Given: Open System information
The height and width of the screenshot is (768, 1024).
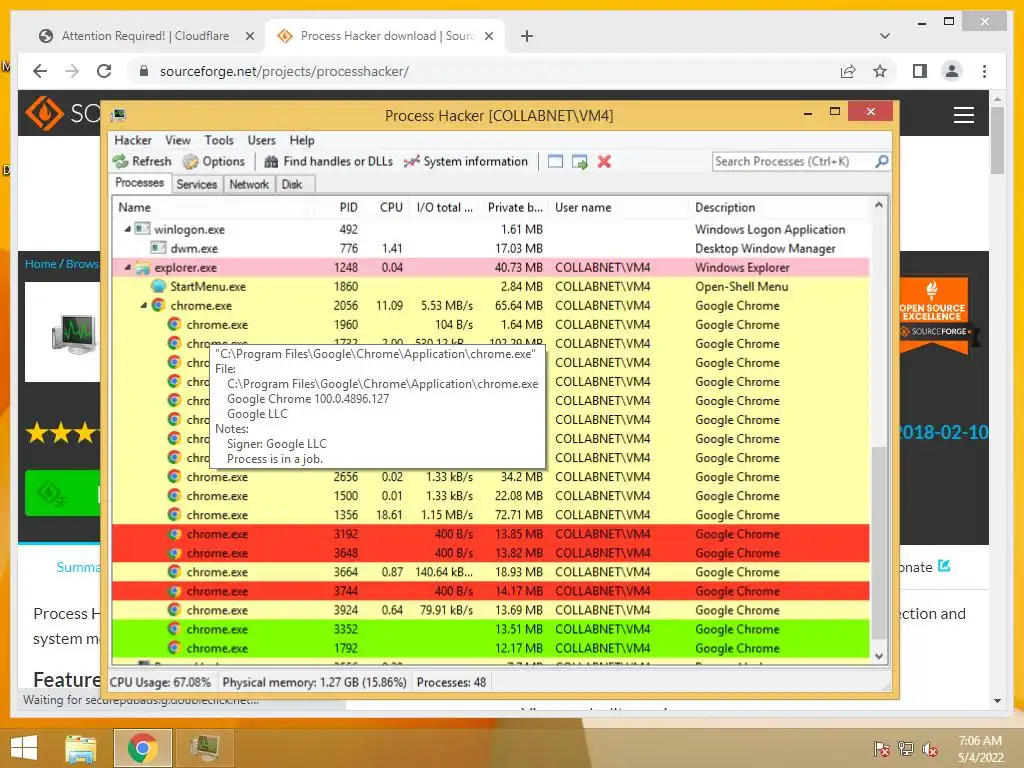Looking at the screenshot, I should click(x=466, y=161).
